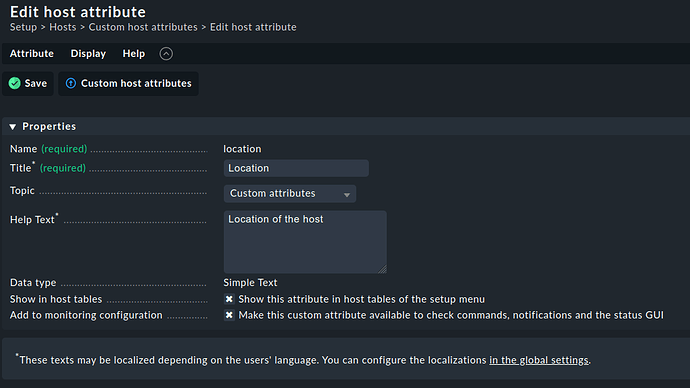
Task: Click the Edit host attribute breadcrumb entry
Action: pyautogui.click(x=253, y=27)
